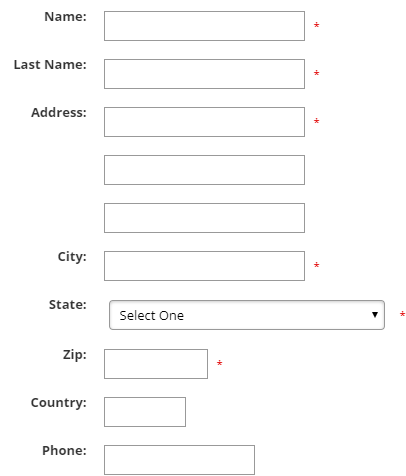Click the second Address line field
Image resolution: width=406 pixels, height=476 pixels.
[x=204, y=170]
